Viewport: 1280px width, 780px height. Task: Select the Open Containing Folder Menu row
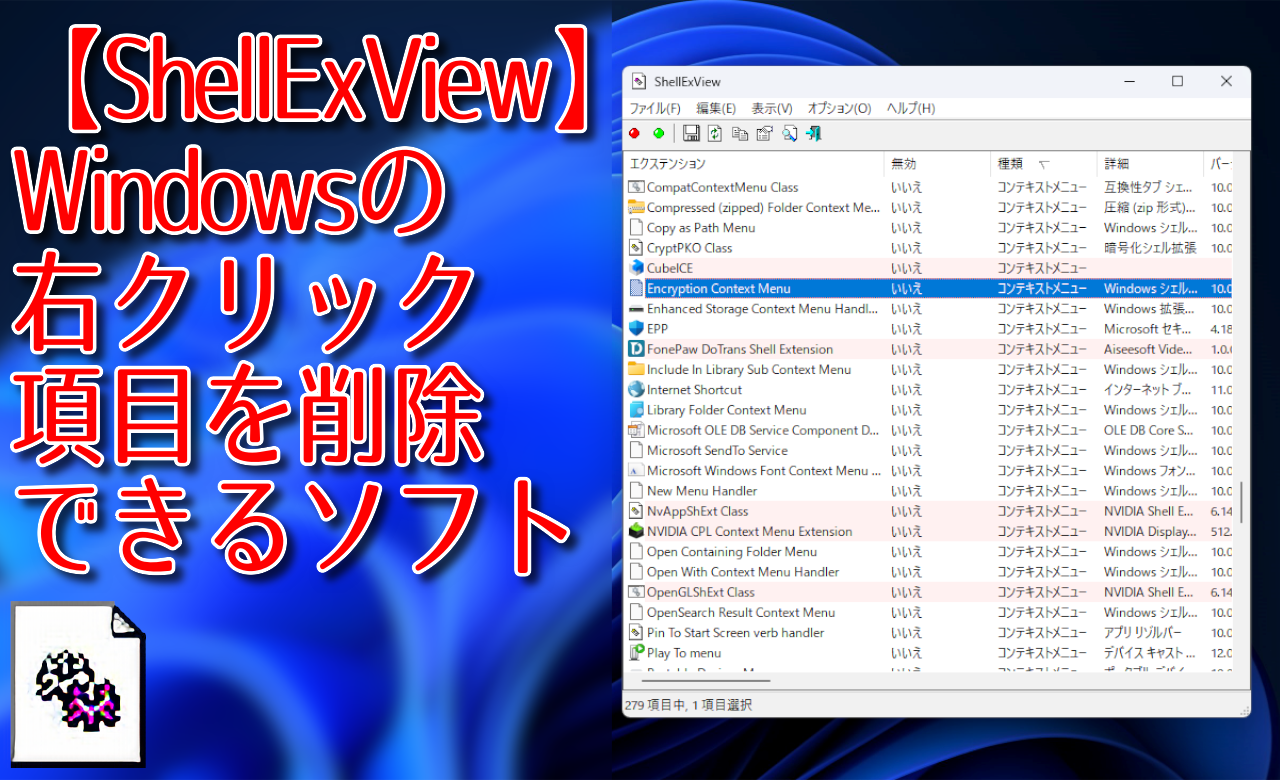[x=930, y=552]
